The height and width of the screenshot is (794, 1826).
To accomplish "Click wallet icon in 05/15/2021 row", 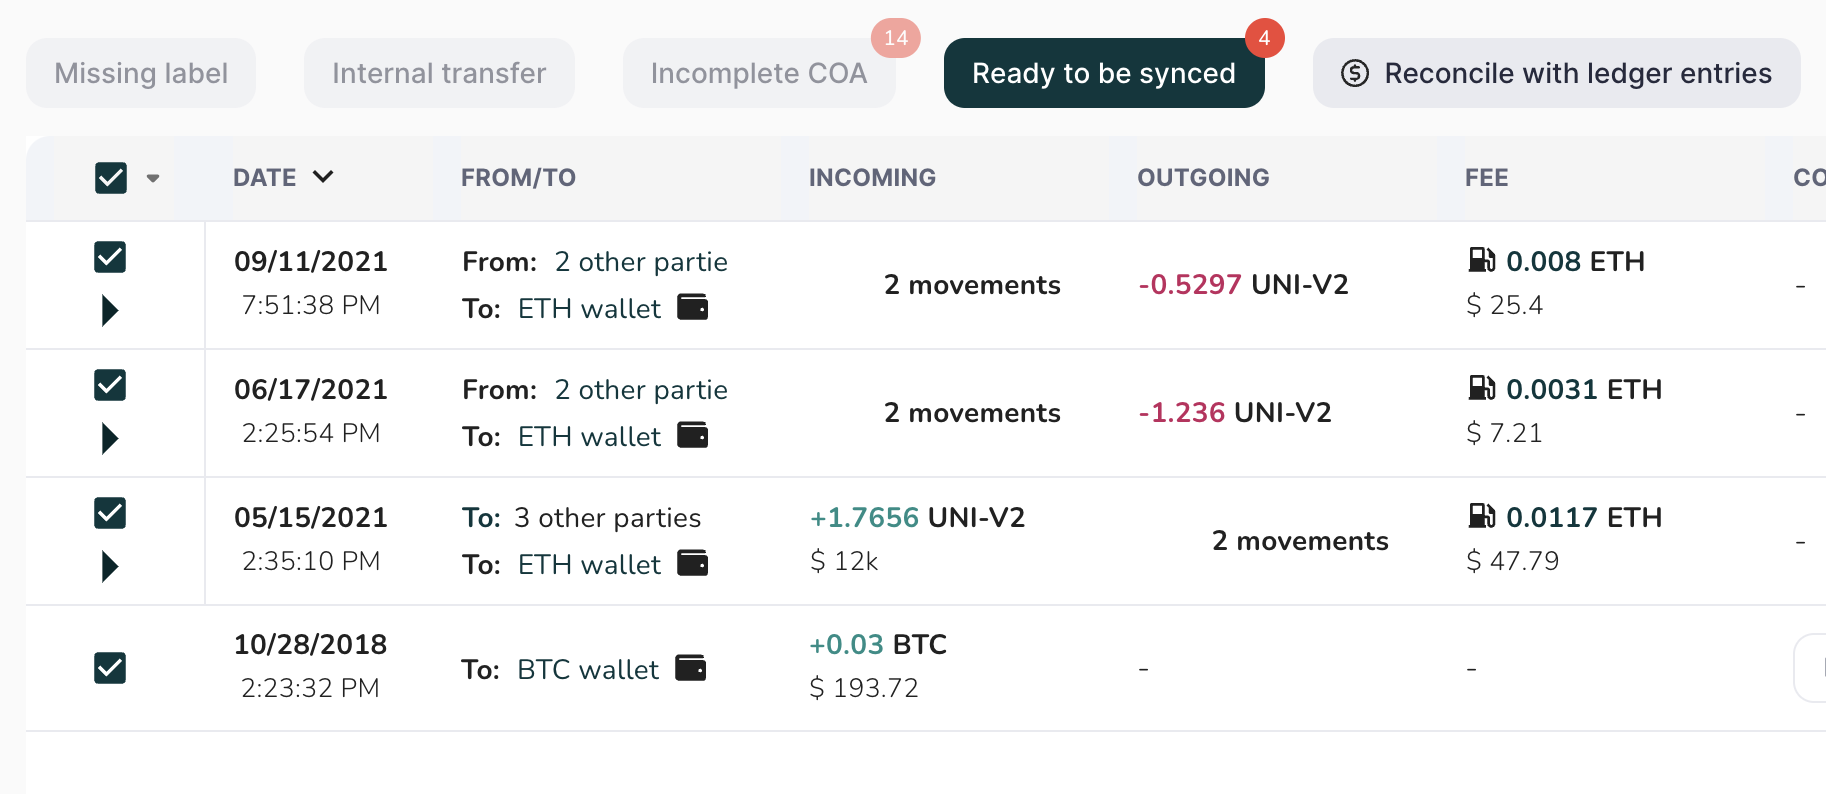I will 692,563.
